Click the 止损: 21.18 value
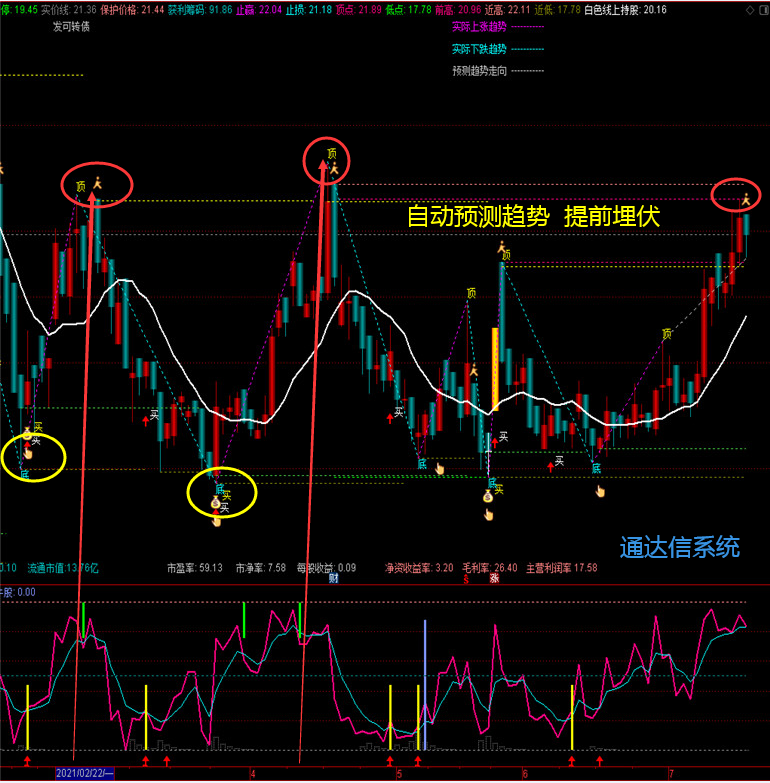This screenshot has height=783, width=770. (x=309, y=9)
